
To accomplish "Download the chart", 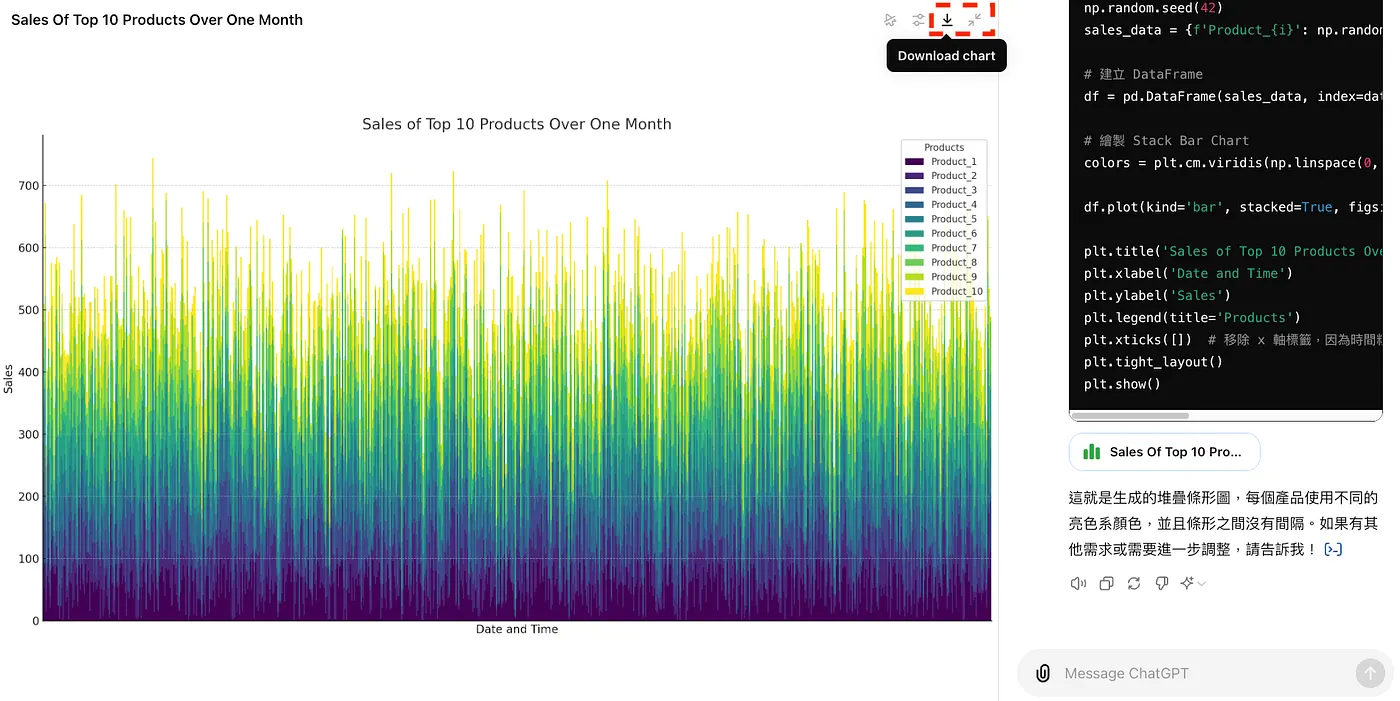I will [947, 20].
